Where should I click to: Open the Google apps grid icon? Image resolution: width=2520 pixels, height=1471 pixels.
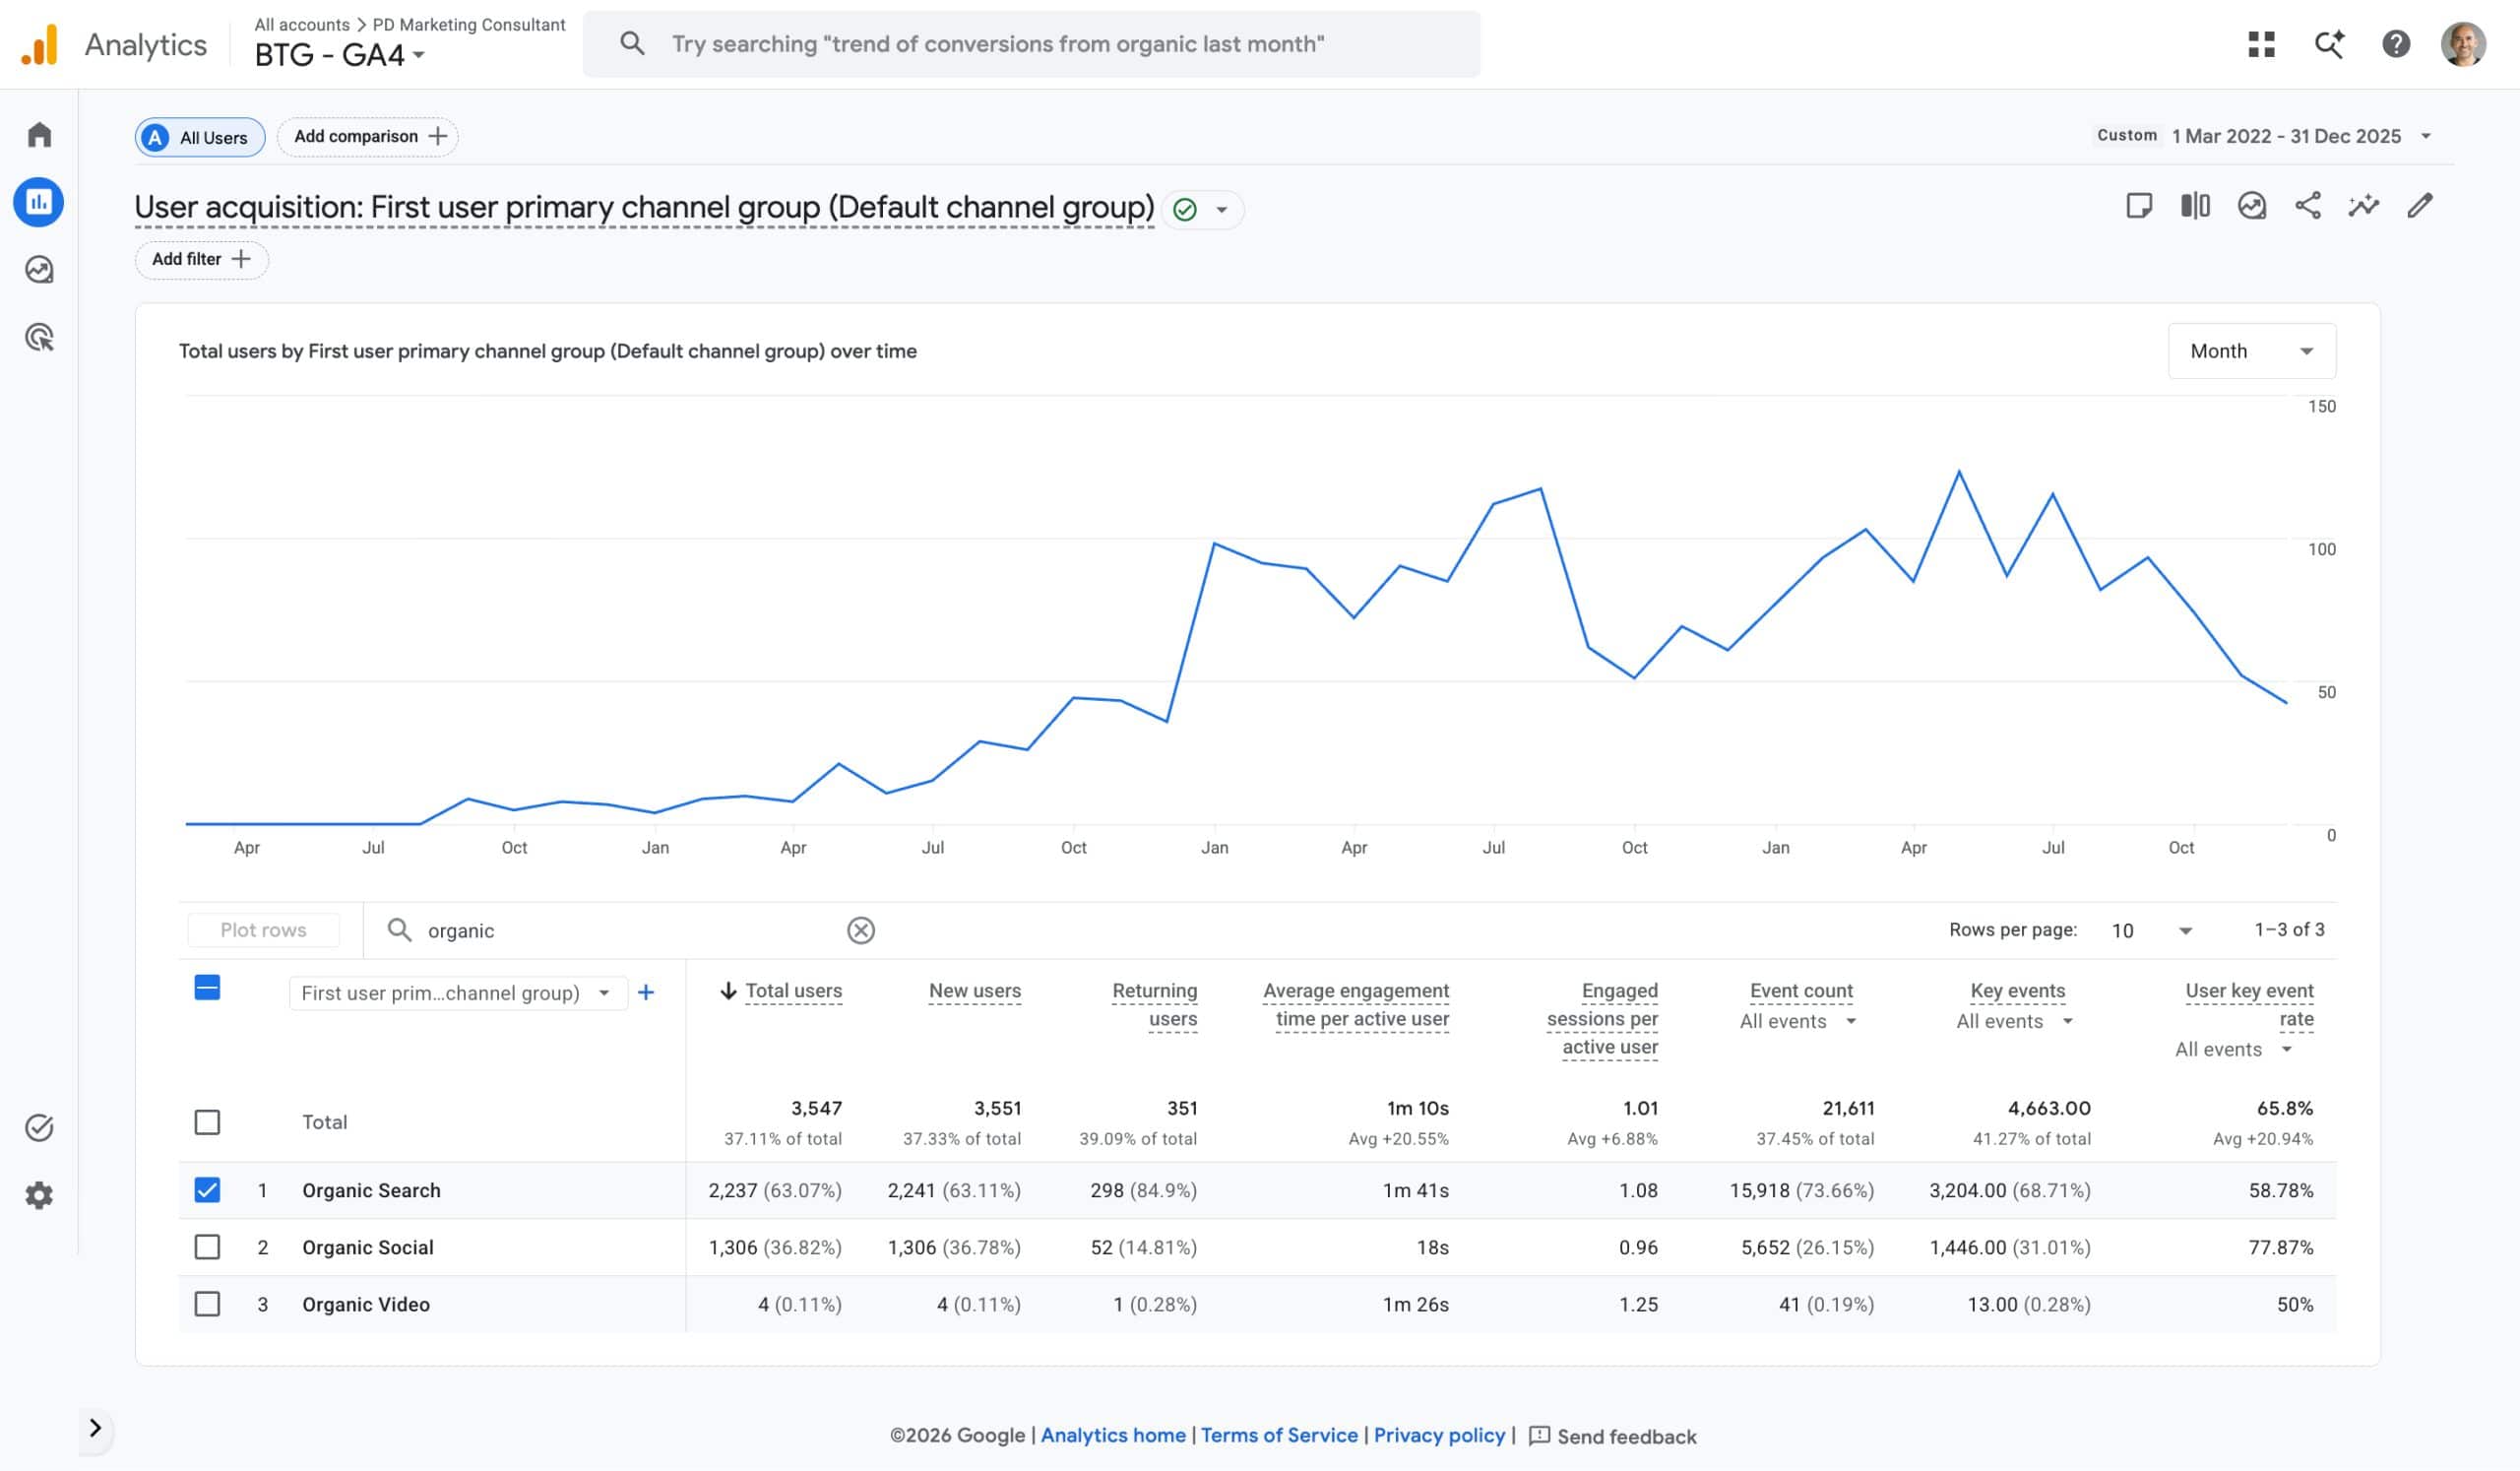point(2261,44)
